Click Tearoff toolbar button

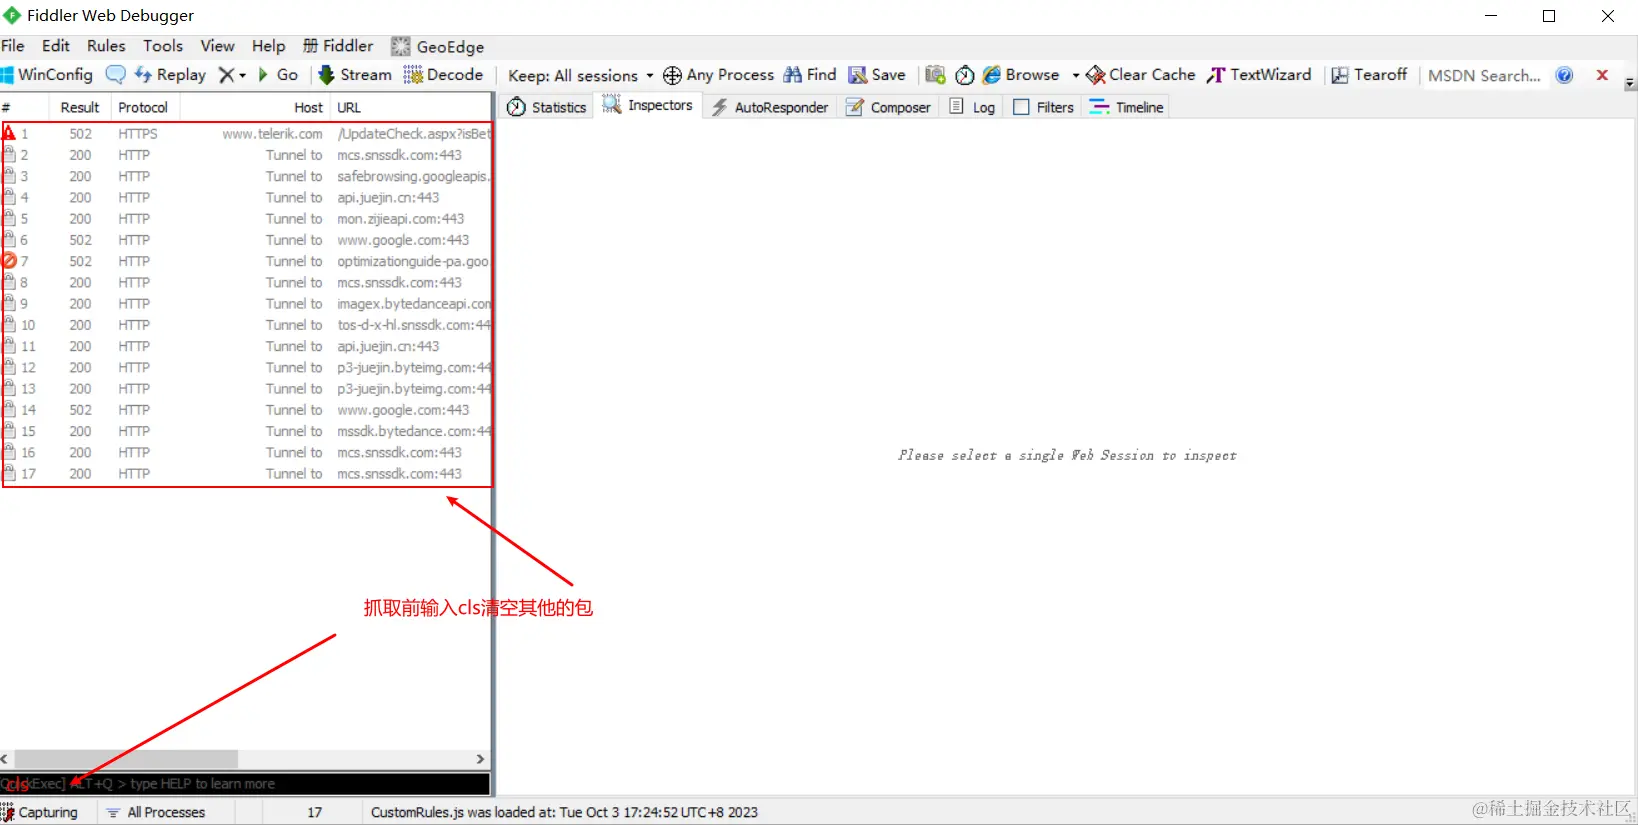click(1369, 75)
